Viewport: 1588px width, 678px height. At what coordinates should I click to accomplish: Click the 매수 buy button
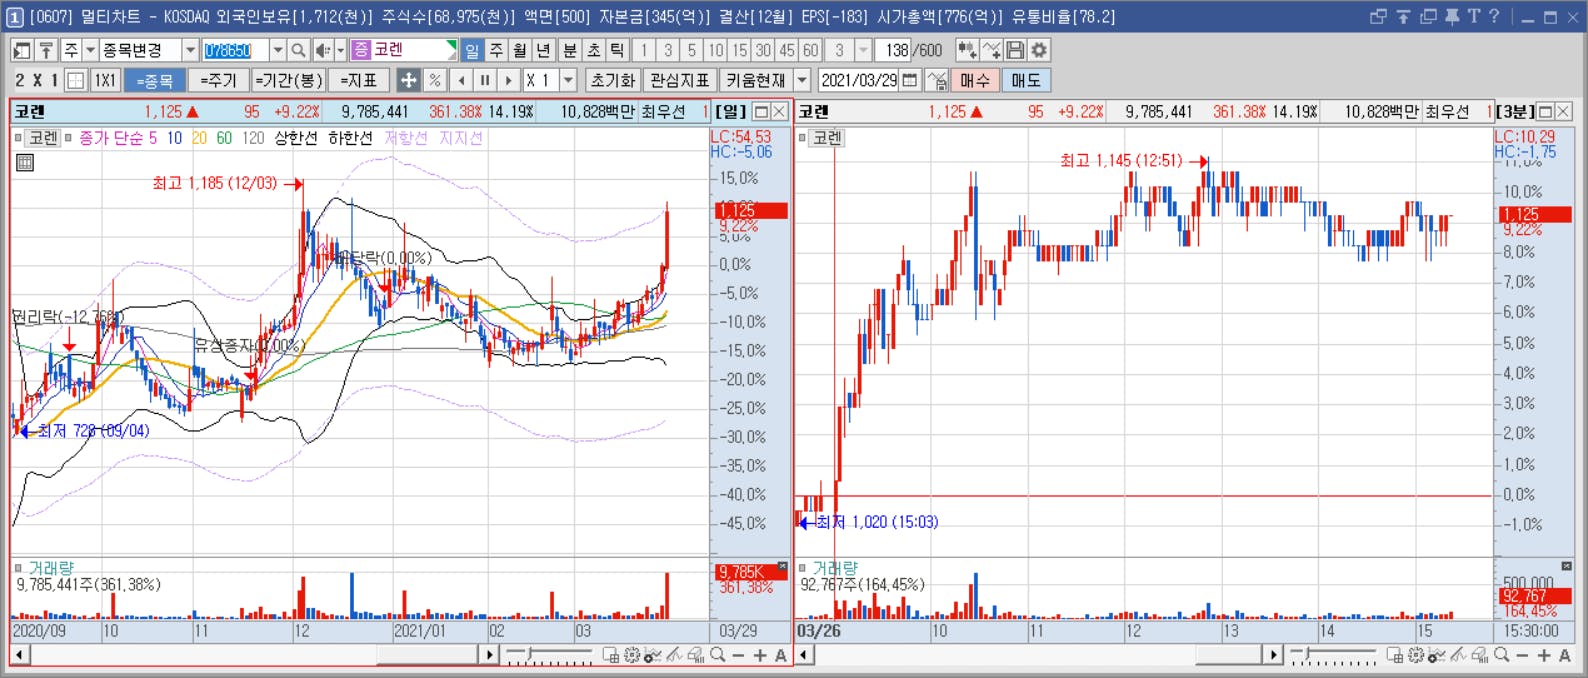975,80
